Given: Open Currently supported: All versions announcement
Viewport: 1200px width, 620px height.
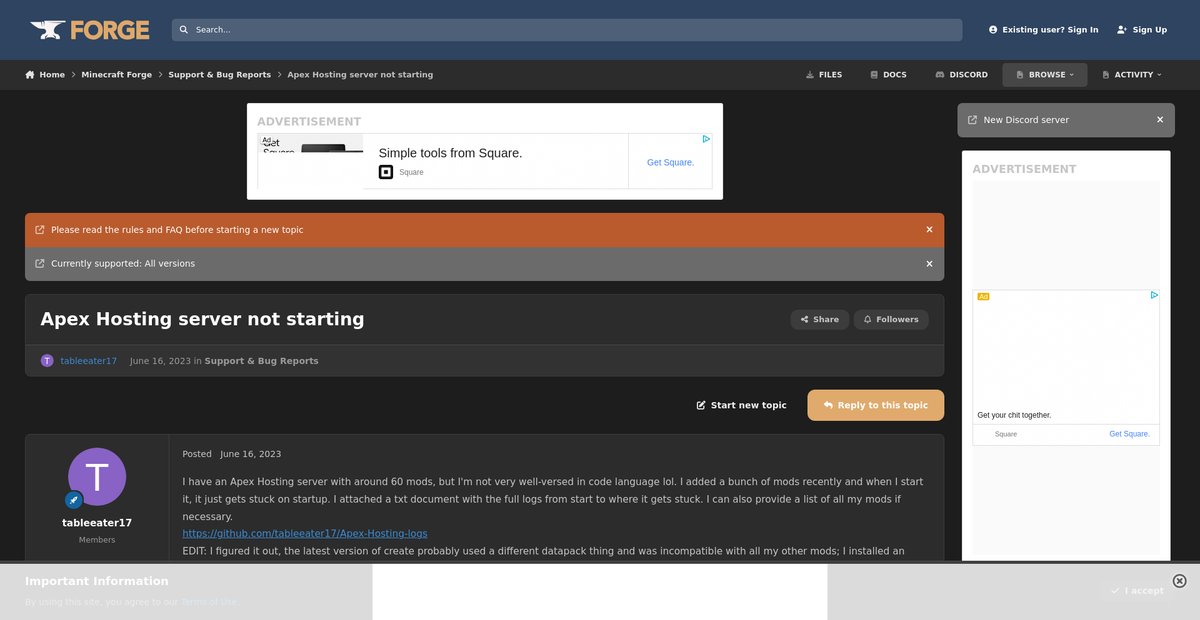Looking at the screenshot, I should pos(123,264).
